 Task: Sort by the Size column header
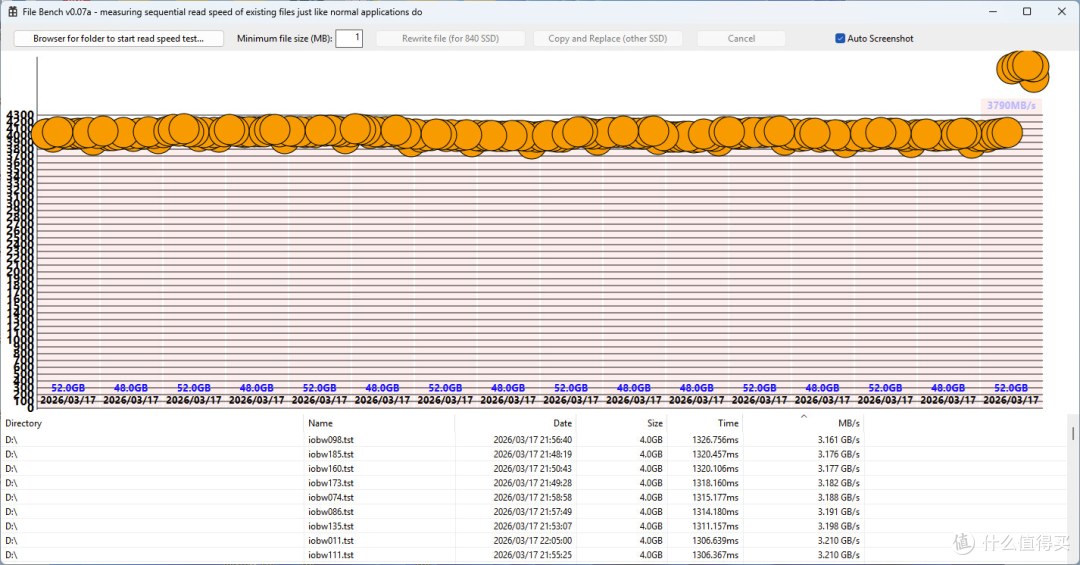pos(621,423)
